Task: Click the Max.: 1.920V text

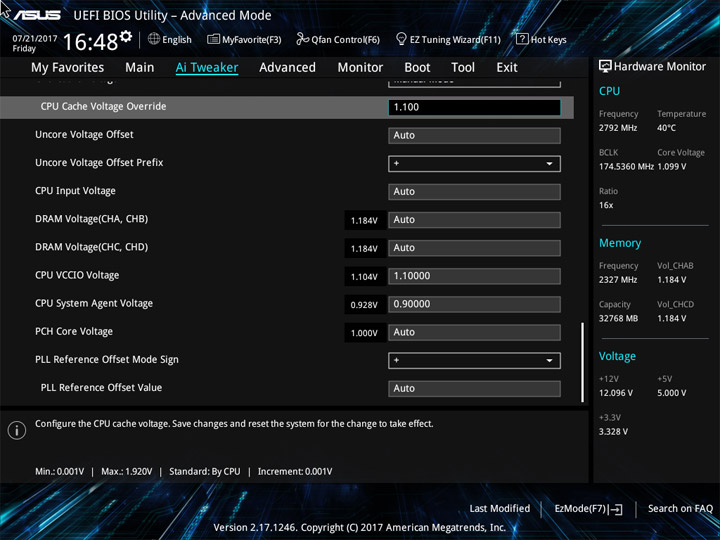Action: click(x=126, y=472)
